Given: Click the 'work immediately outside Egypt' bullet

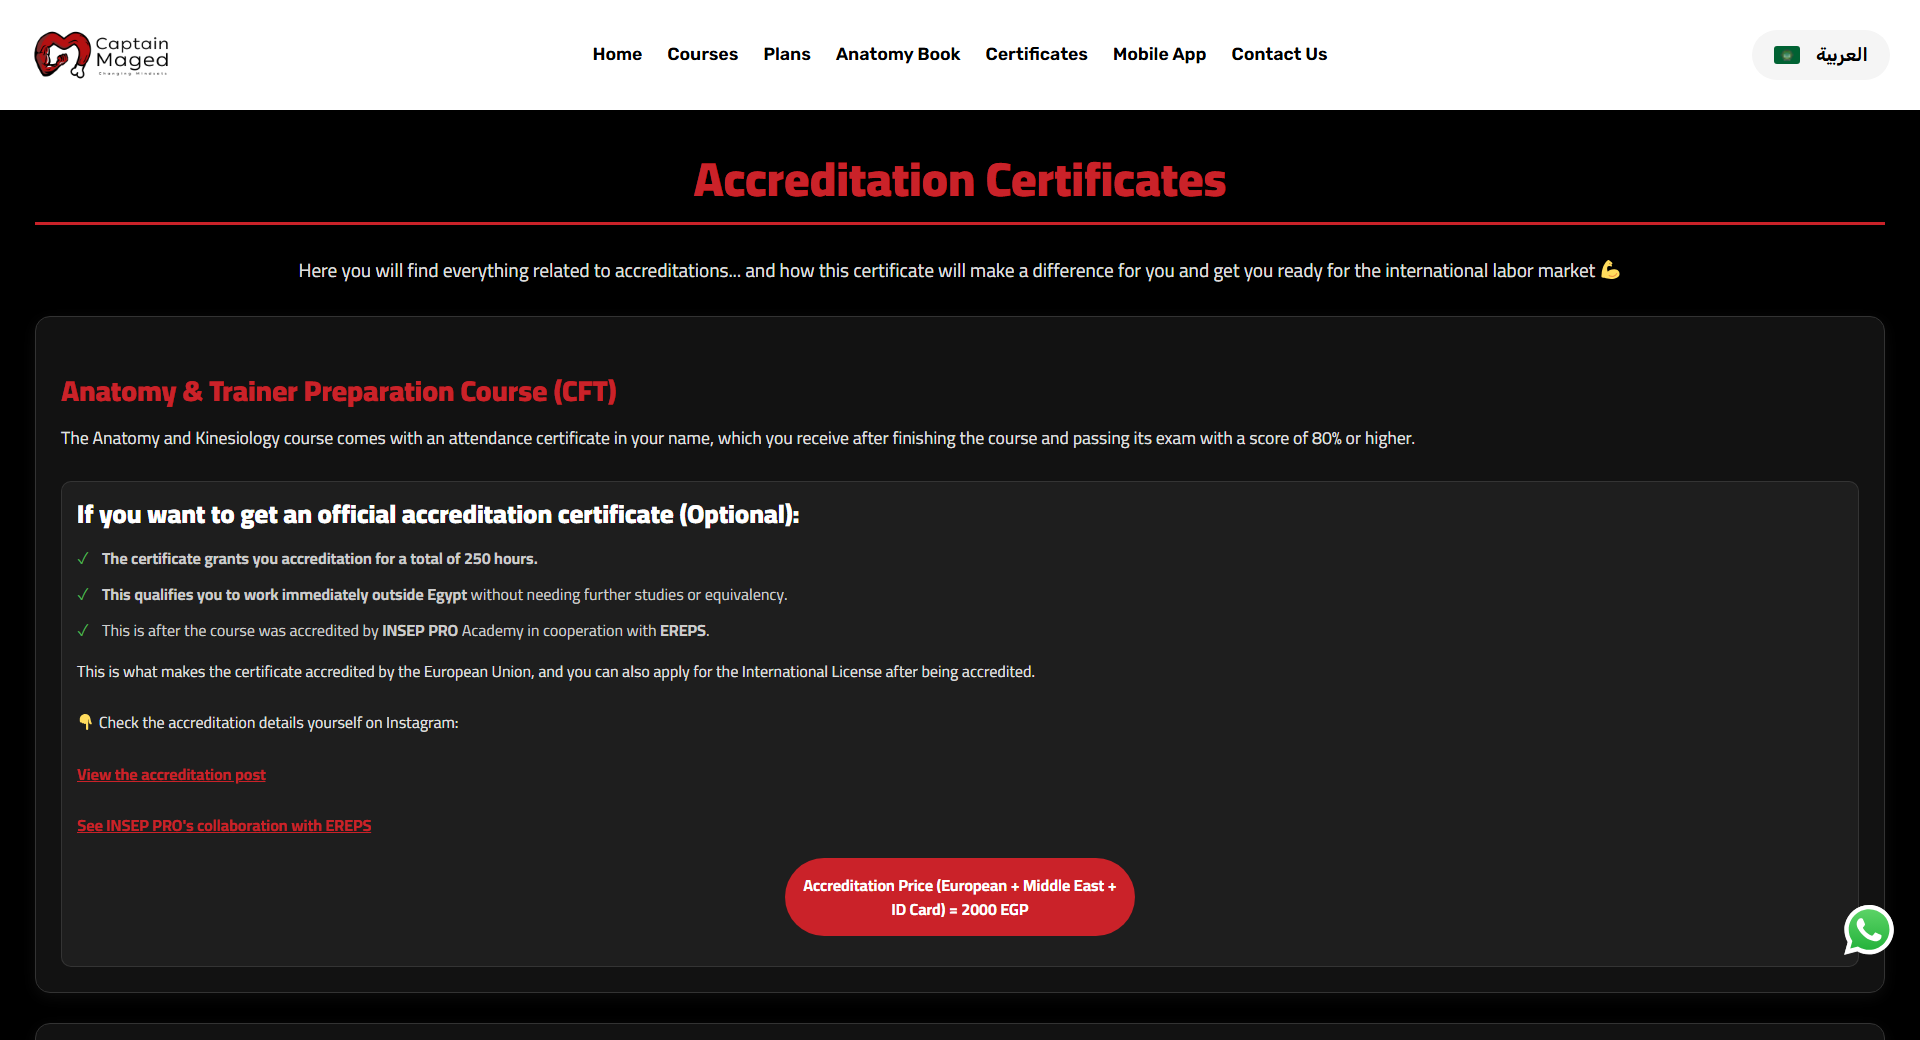Looking at the screenshot, I should (445, 595).
